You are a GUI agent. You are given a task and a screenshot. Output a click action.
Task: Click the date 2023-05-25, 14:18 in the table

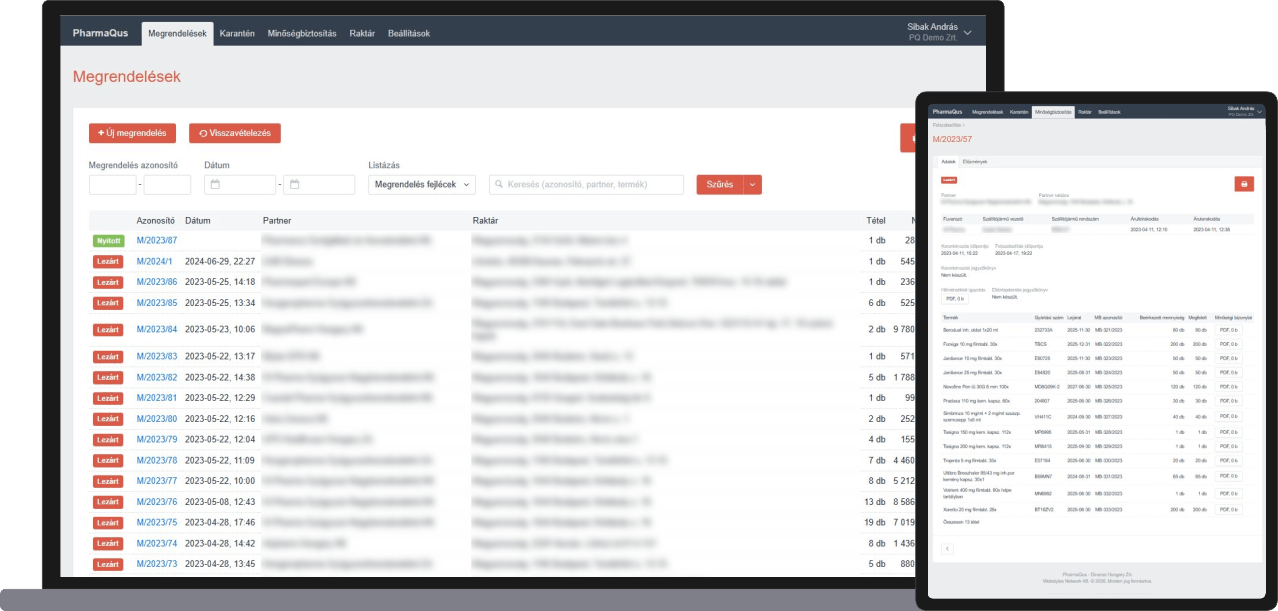220,282
